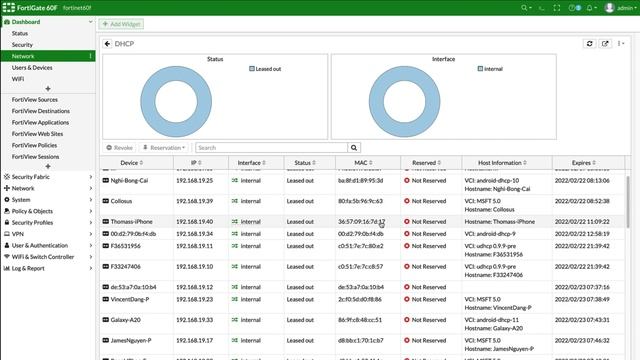Open the Security dashboard
The width and height of the screenshot is (640, 360).
click(22, 45)
